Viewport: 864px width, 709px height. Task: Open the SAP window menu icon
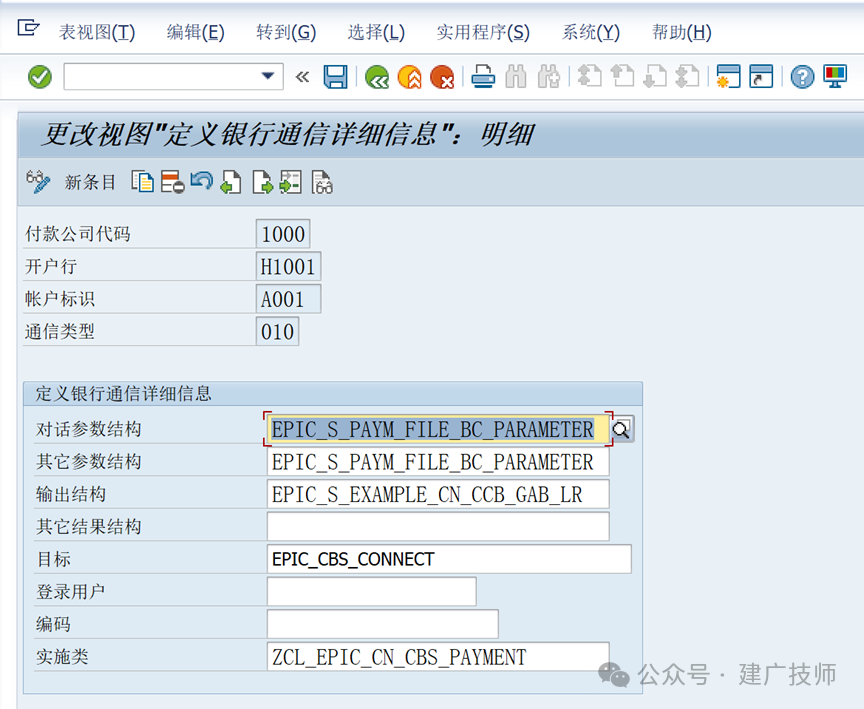[x=28, y=28]
